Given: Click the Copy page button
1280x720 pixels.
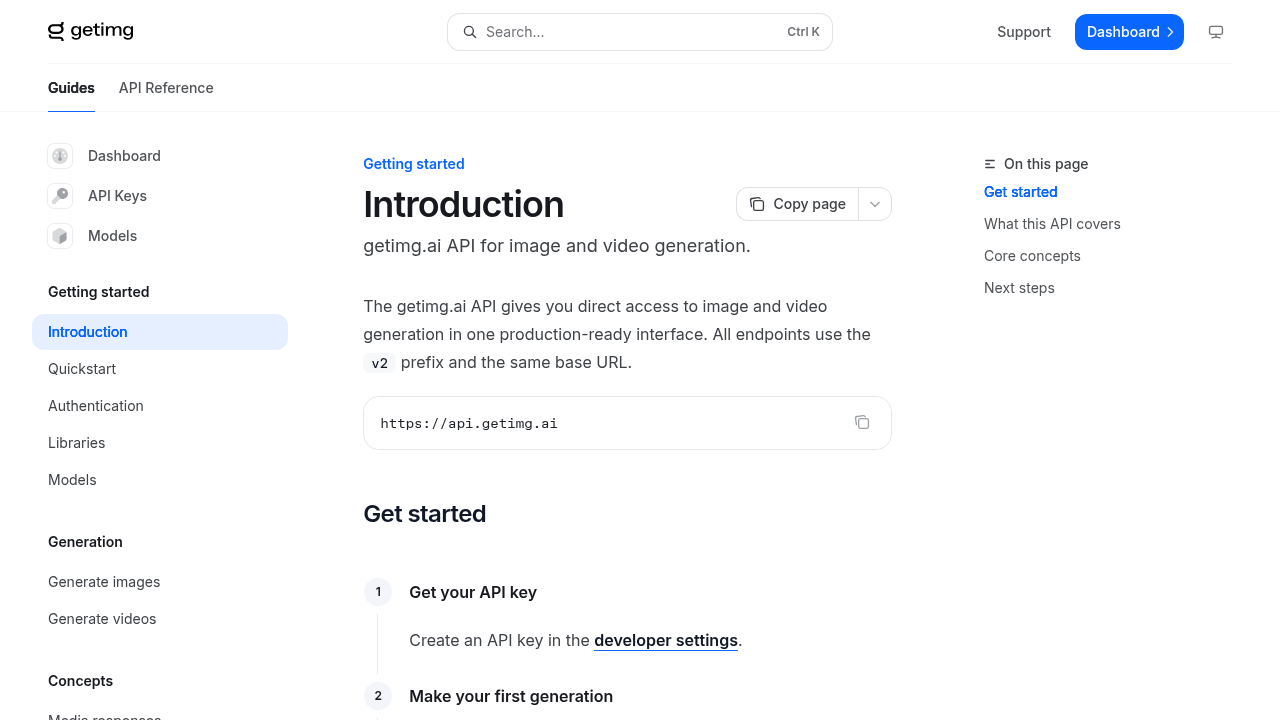Looking at the screenshot, I should tap(798, 204).
